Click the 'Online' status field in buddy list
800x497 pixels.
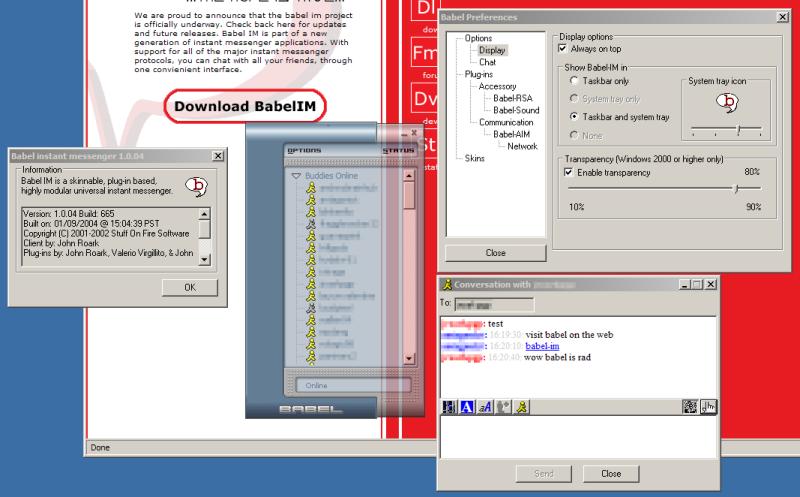[x=353, y=385]
